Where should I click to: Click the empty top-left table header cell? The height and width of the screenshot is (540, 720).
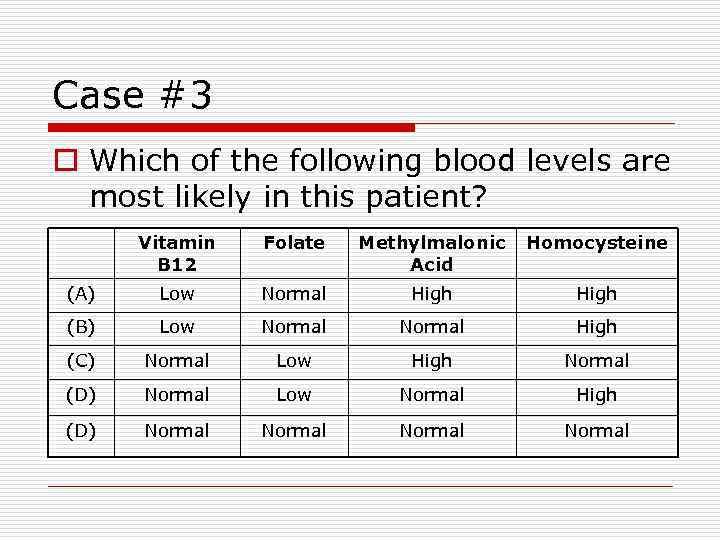click(81, 253)
